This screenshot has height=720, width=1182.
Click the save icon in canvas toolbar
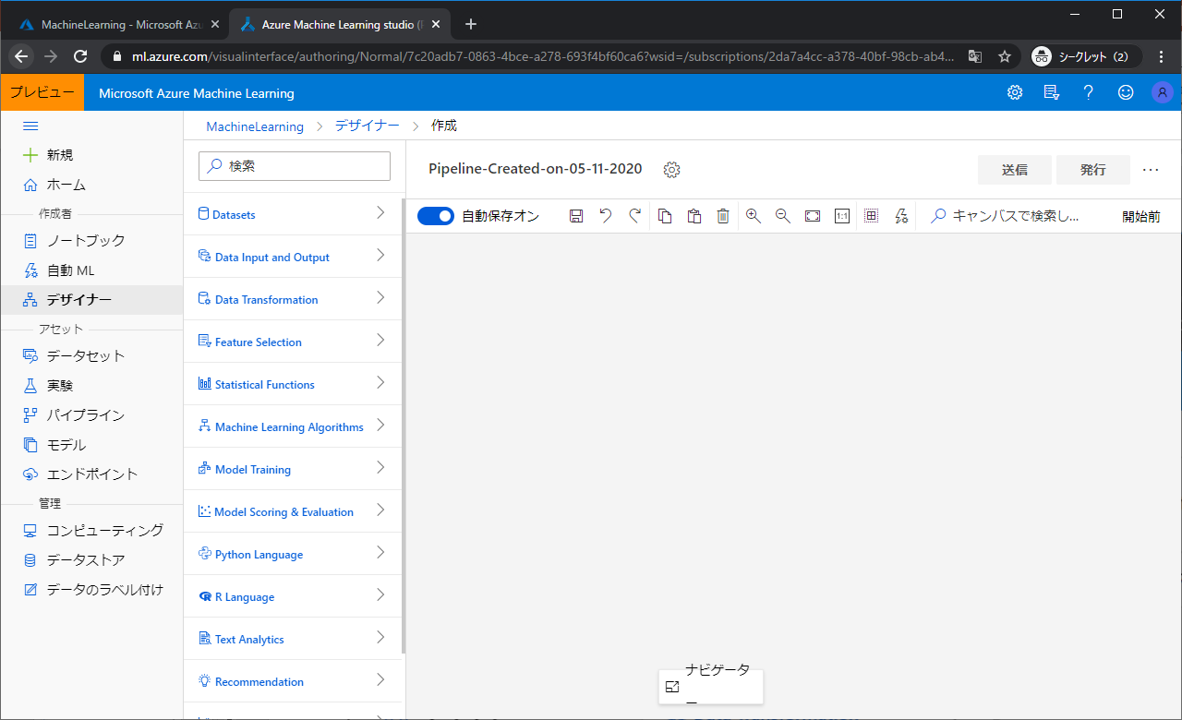[576, 216]
